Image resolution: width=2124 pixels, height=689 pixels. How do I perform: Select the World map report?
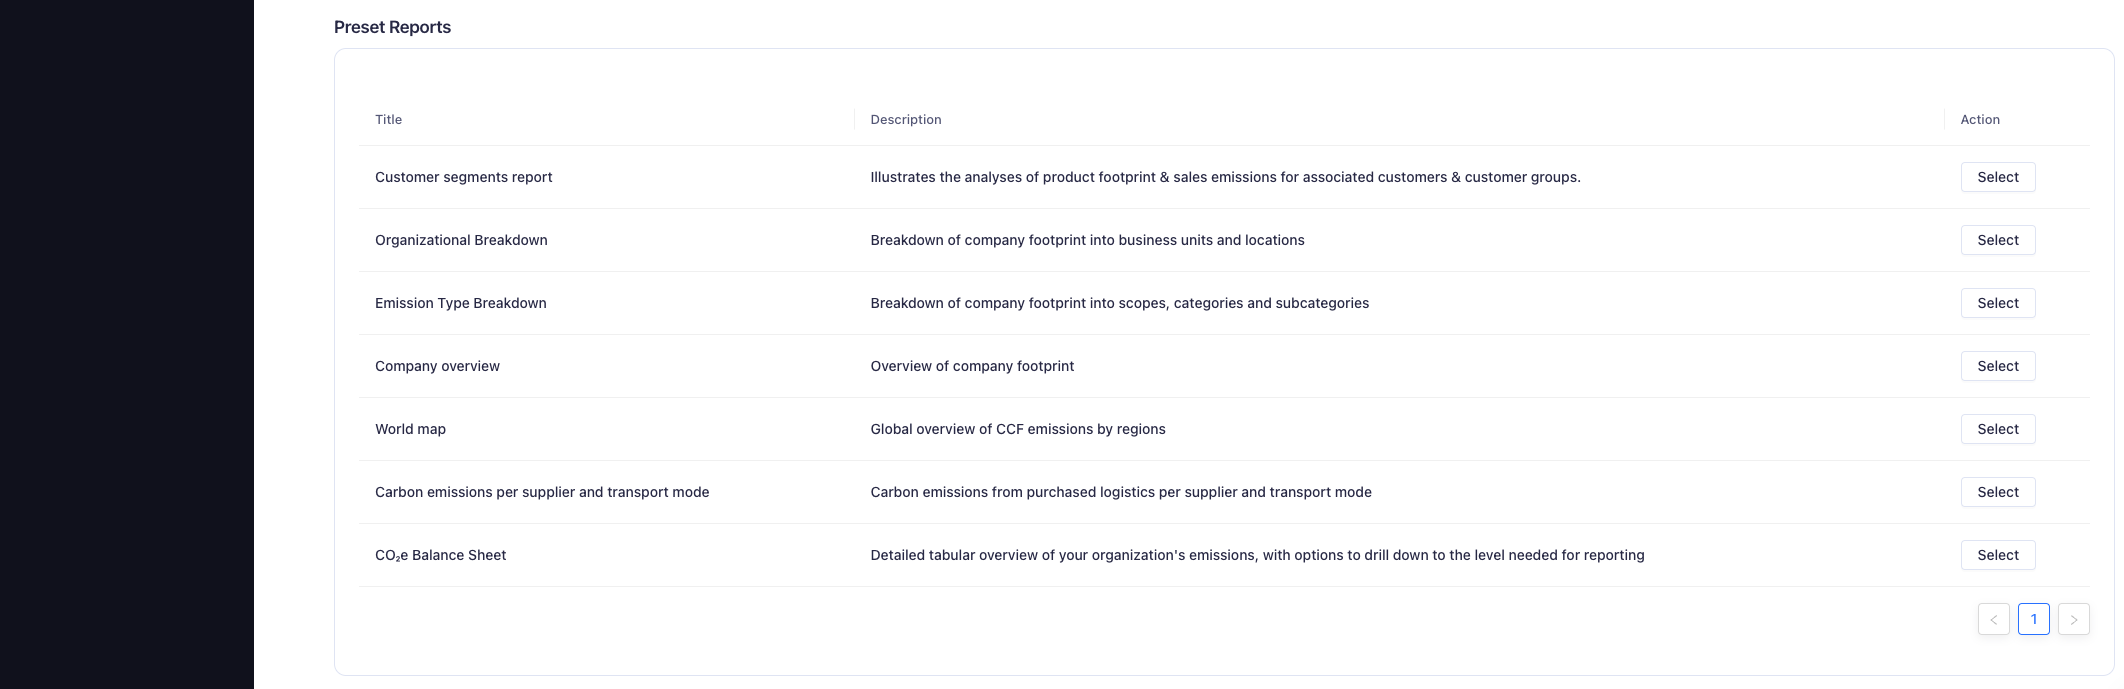point(1997,429)
